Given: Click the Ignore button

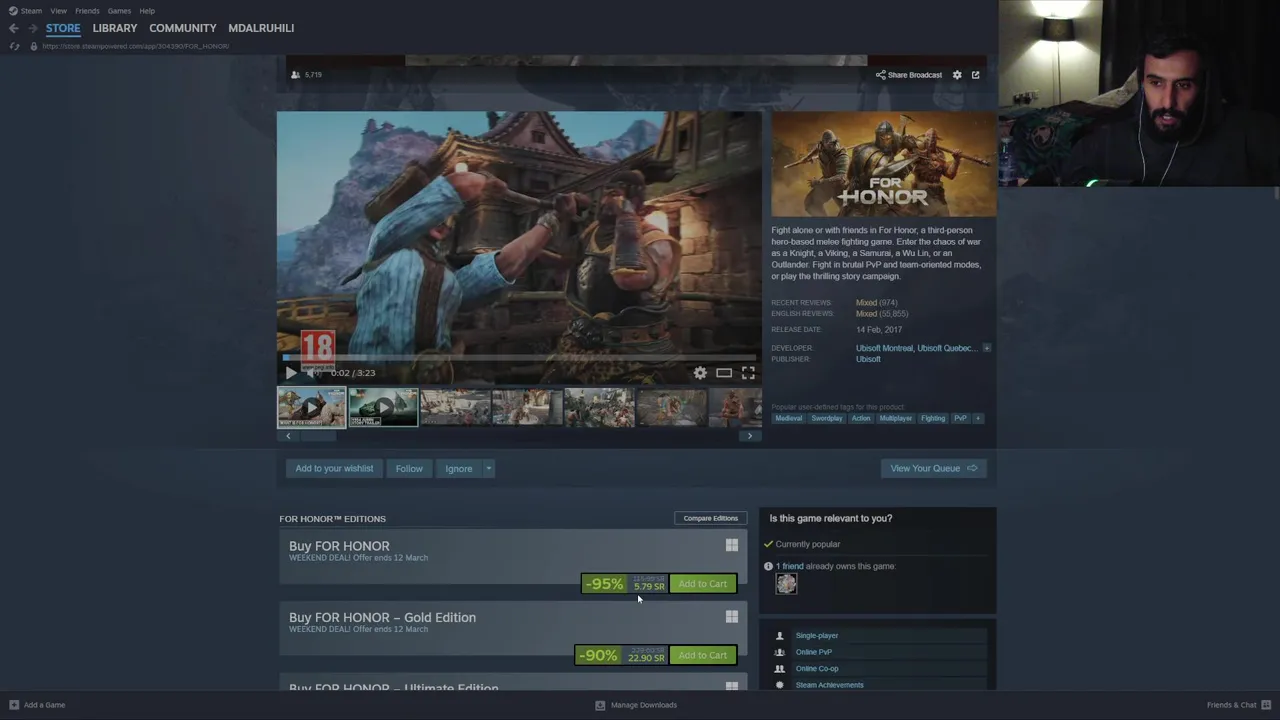Looking at the screenshot, I should (x=459, y=468).
